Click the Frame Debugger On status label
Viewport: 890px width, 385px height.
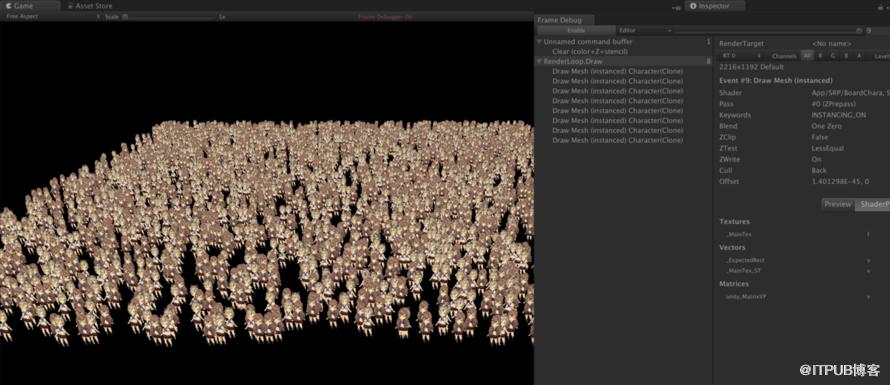point(385,17)
